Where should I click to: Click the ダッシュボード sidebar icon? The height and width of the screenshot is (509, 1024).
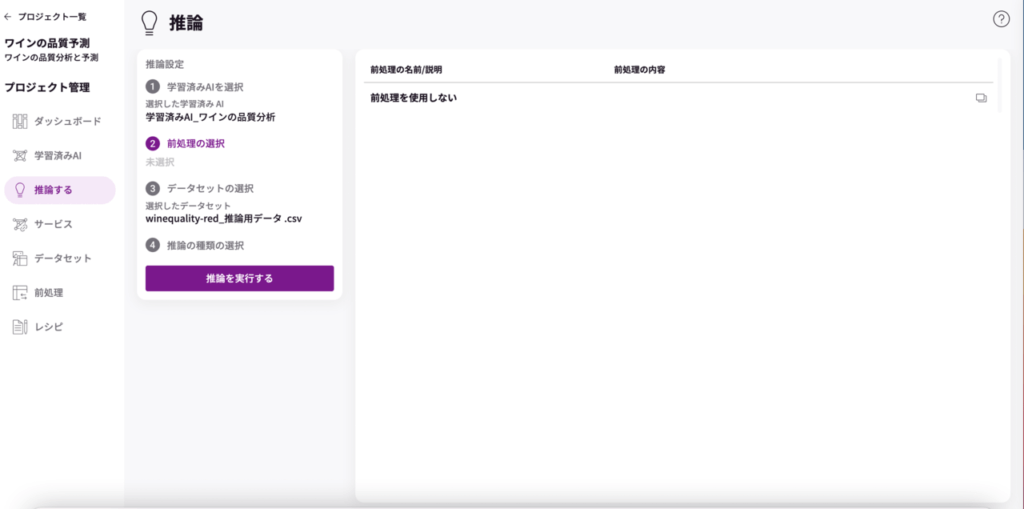click(20, 122)
